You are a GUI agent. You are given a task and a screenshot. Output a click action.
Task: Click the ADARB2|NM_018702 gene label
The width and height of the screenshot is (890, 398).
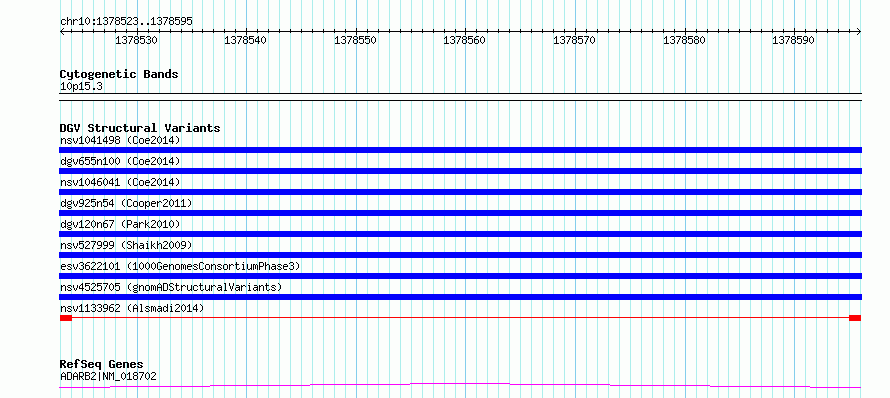tap(108, 376)
